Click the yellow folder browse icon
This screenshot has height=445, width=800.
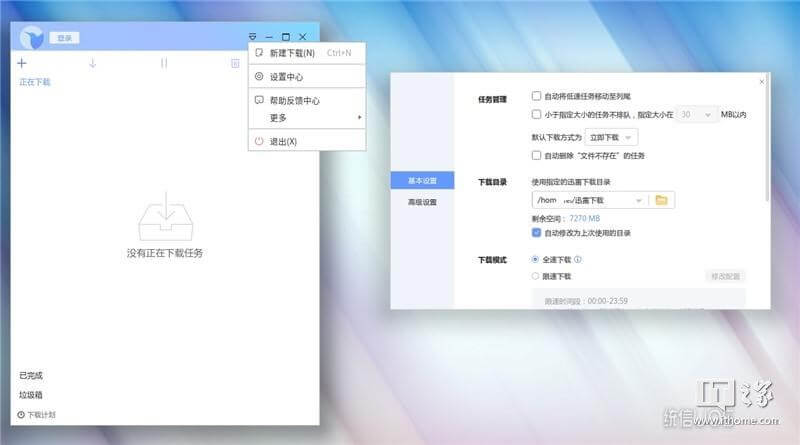click(x=661, y=200)
